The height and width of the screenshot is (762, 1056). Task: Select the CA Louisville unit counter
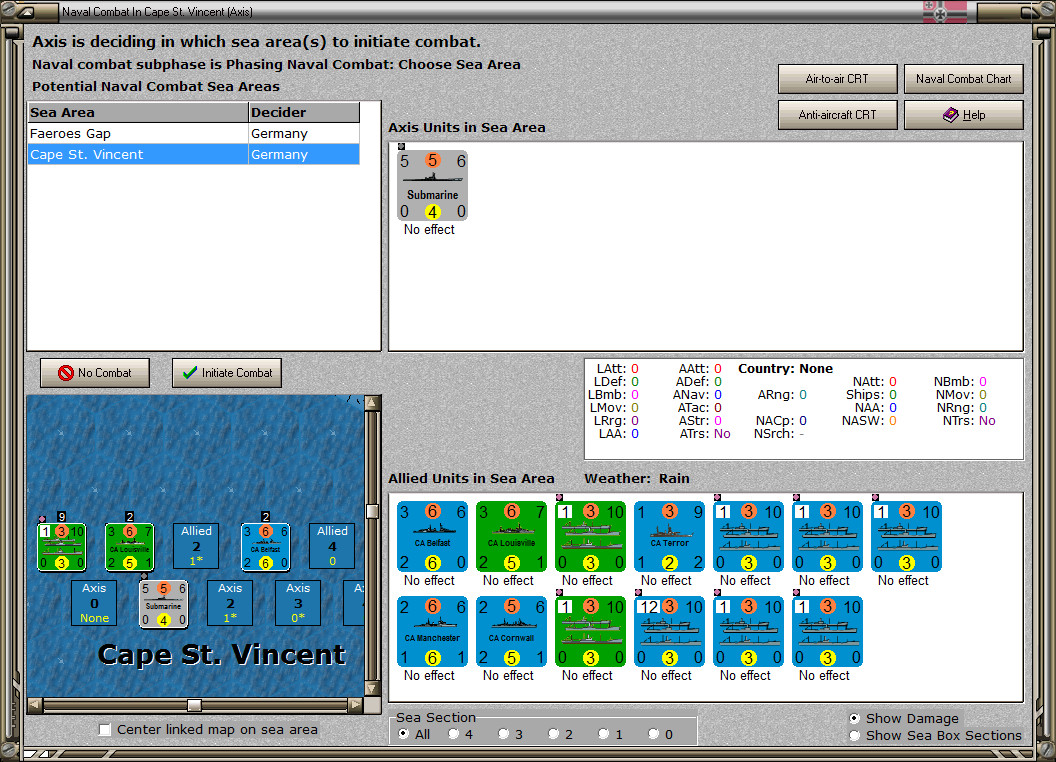pos(511,536)
